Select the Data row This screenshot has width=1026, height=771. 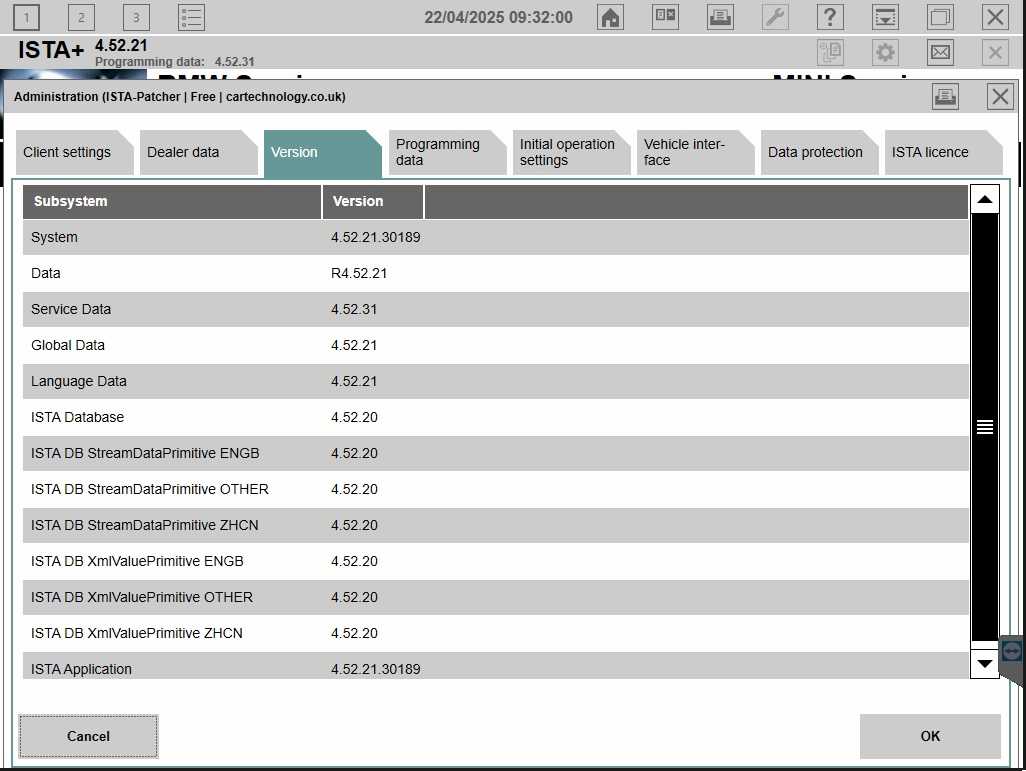[x=495, y=274]
